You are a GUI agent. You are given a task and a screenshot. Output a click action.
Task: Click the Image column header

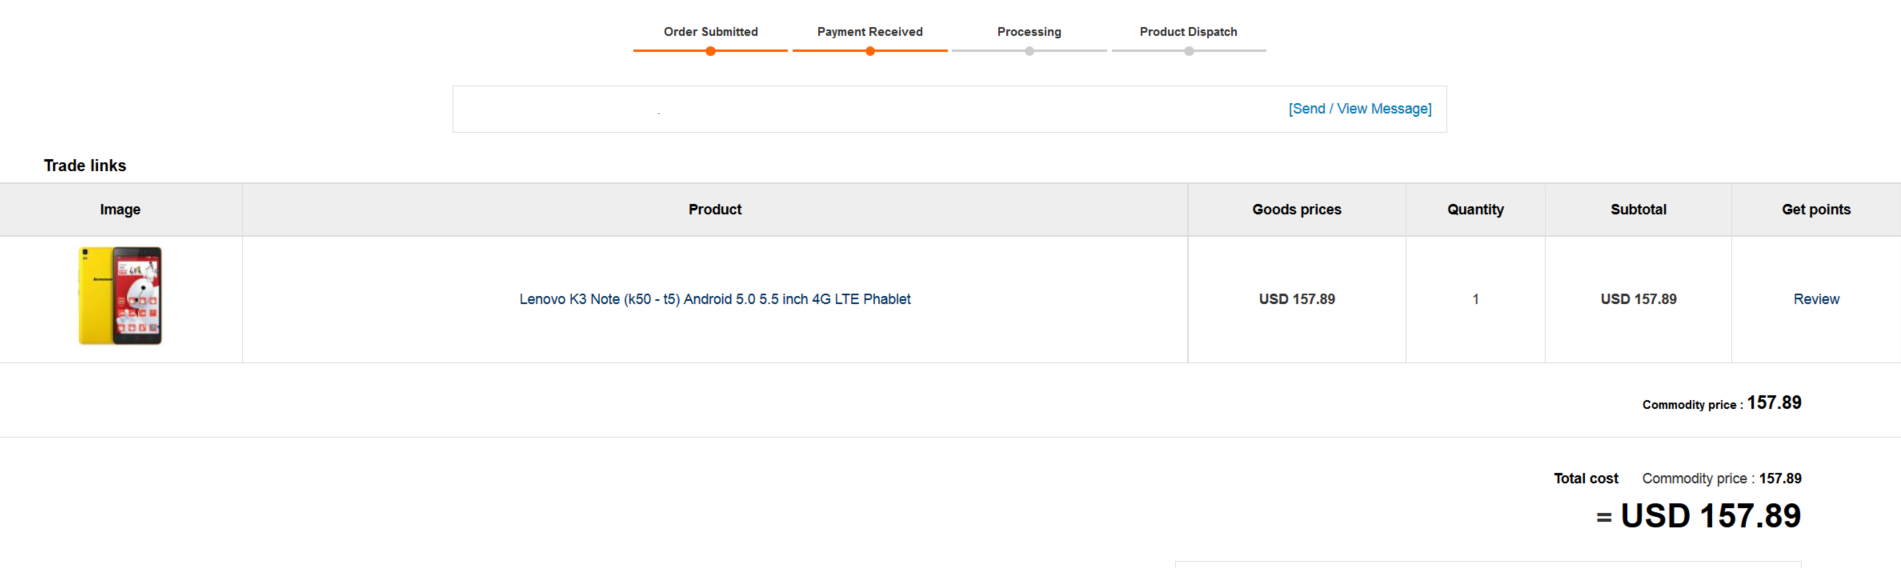tap(120, 209)
